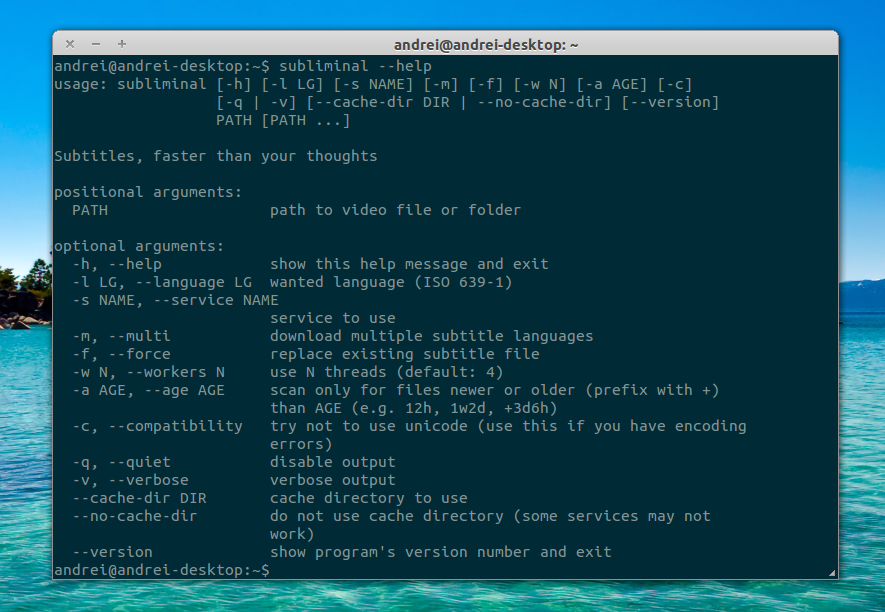This screenshot has width=885, height=612.
Task: Close the terminal window
Action: pos(70,43)
